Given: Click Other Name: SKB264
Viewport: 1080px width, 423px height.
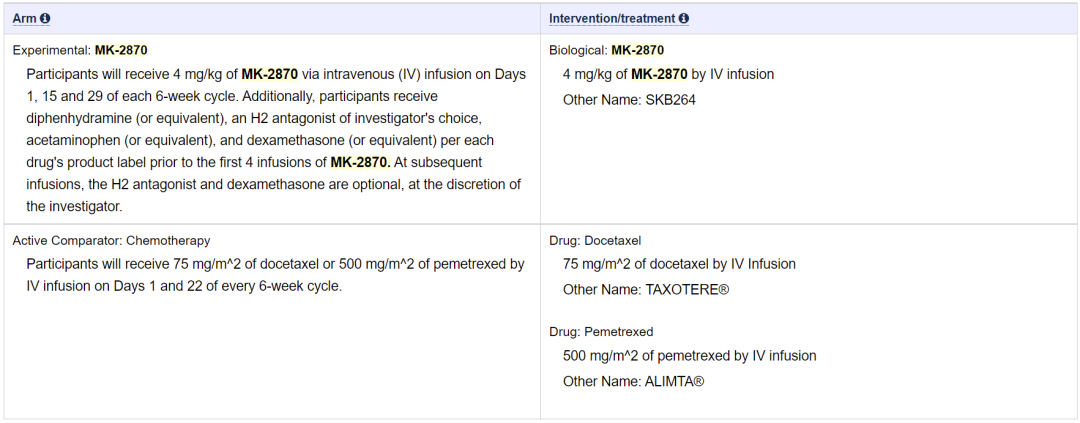Looking at the screenshot, I should (629, 100).
